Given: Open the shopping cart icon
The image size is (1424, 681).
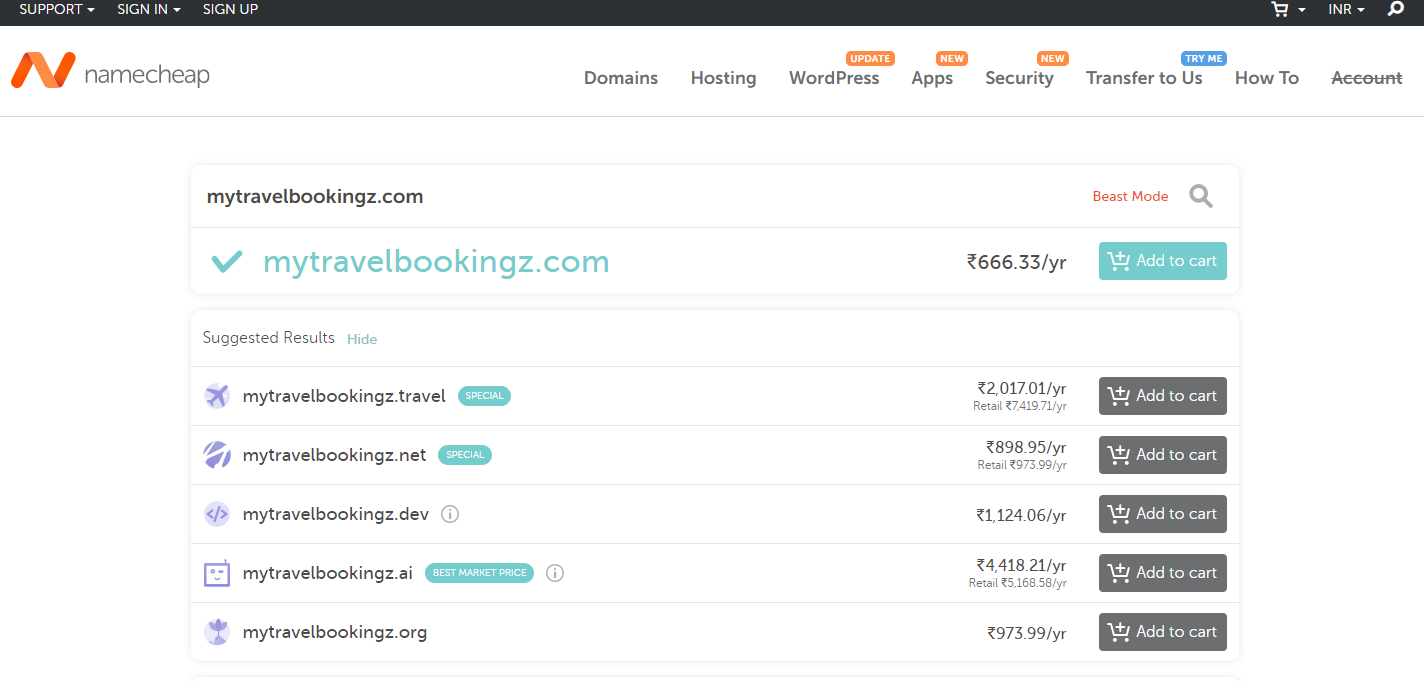Looking at the screenshot, I should point(1280,9).
